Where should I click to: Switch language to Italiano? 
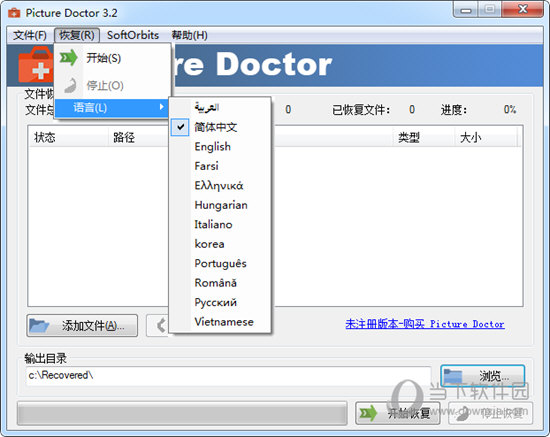click(220, 224)
